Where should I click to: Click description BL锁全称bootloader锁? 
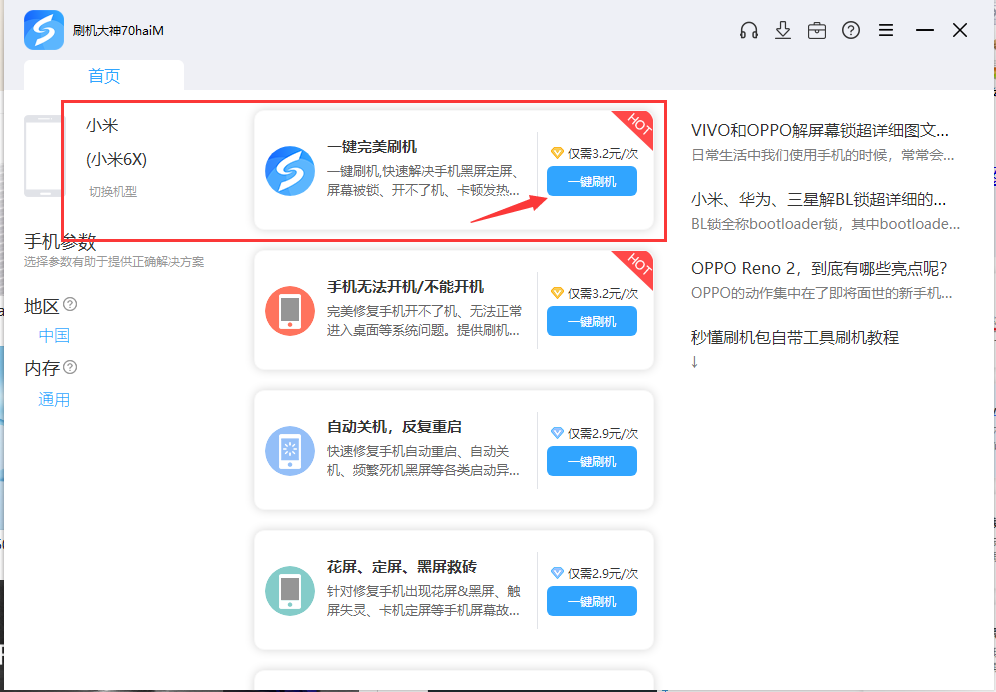click(825, 224)
